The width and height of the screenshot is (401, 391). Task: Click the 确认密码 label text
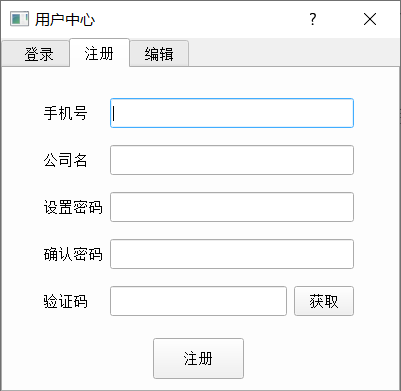tap(73, 254)
